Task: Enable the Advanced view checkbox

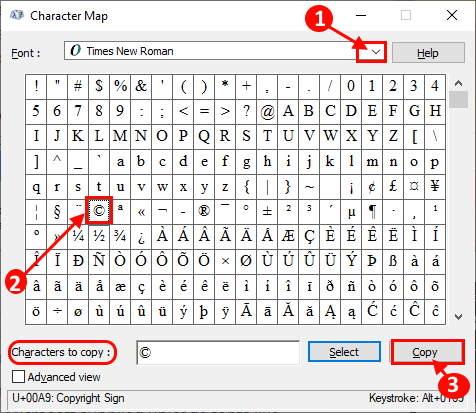Action: pos(18,377)
